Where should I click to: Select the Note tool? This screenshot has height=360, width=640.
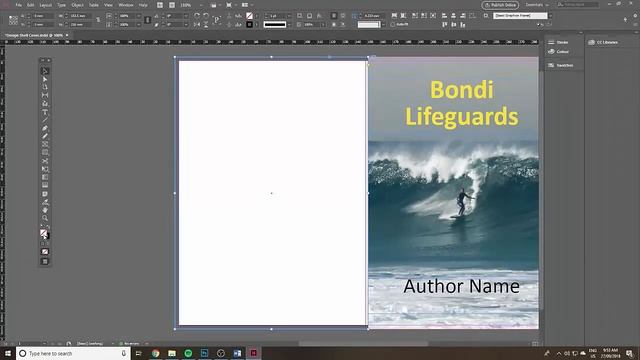45,194
